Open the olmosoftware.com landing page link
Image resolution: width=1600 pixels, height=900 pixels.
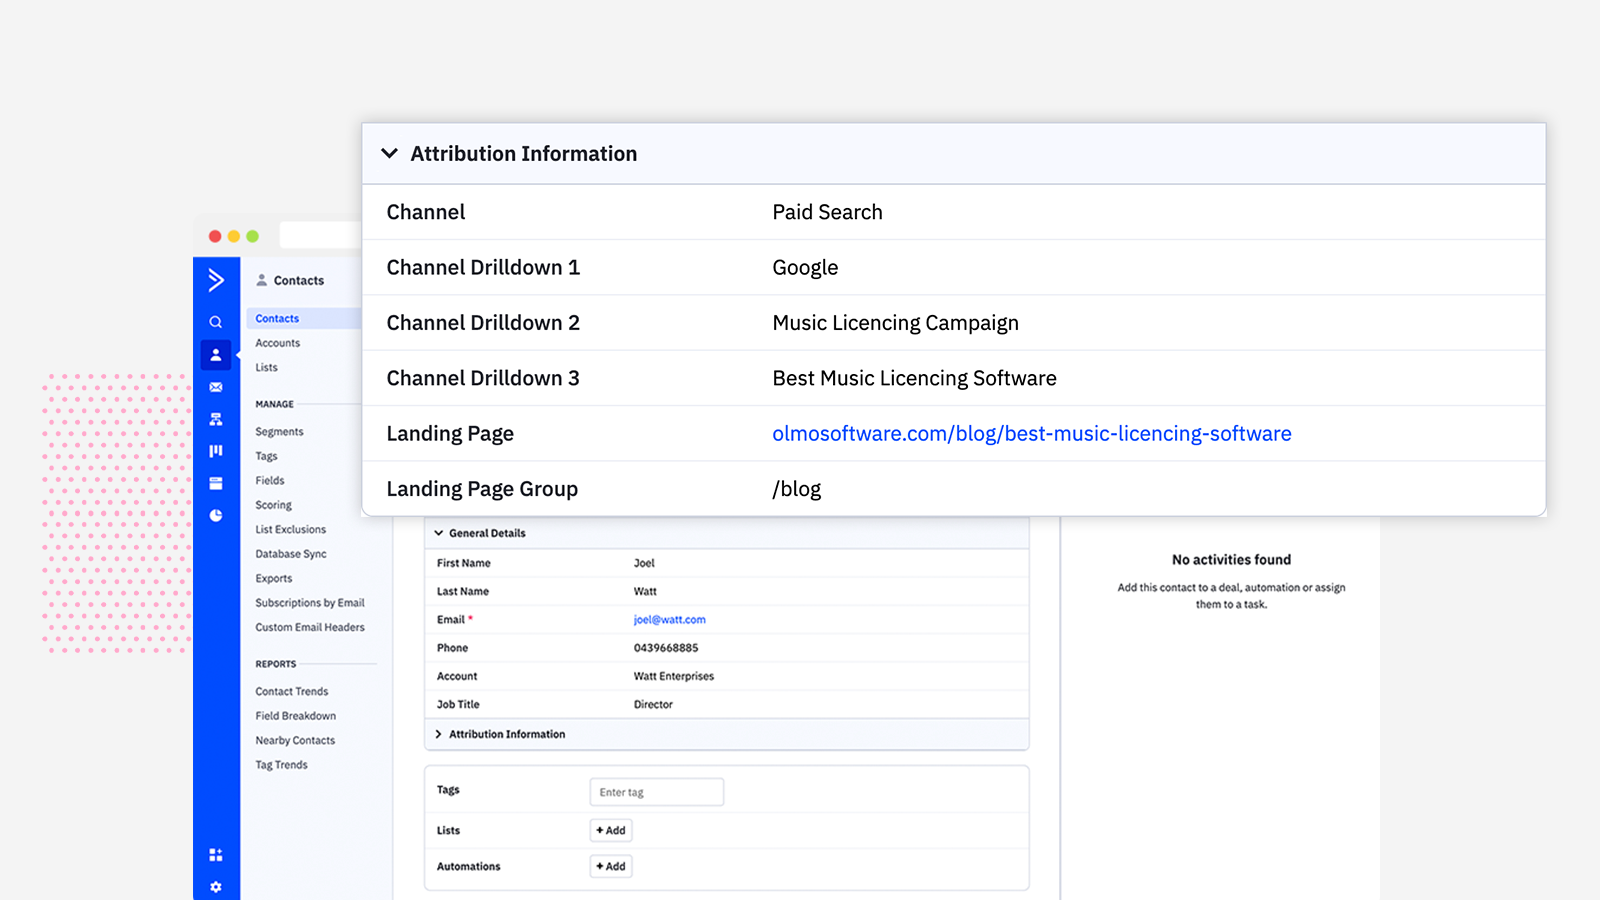click(x=1031, y=433)
